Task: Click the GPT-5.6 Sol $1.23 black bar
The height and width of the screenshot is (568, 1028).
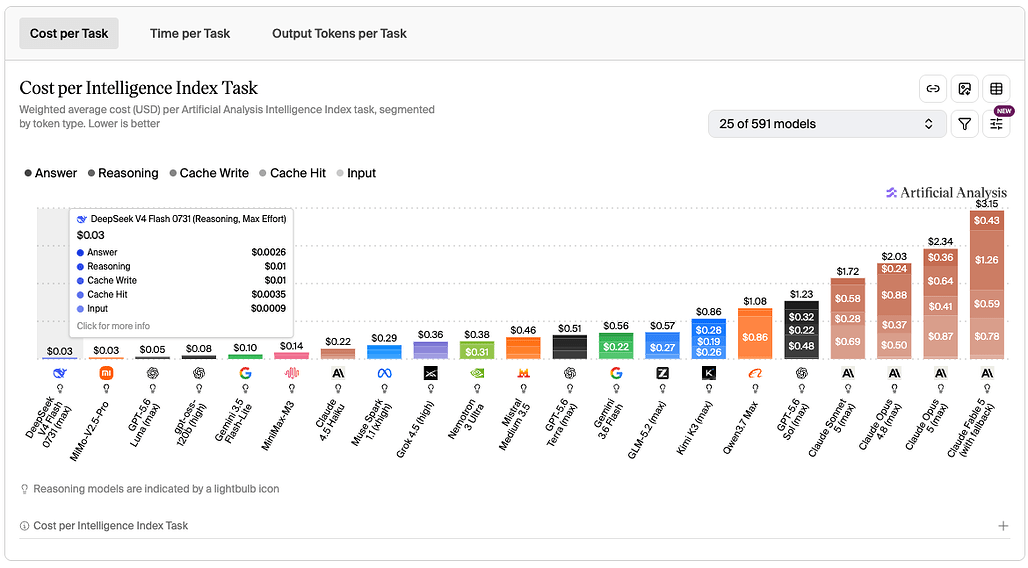Action: coord(801,330)
